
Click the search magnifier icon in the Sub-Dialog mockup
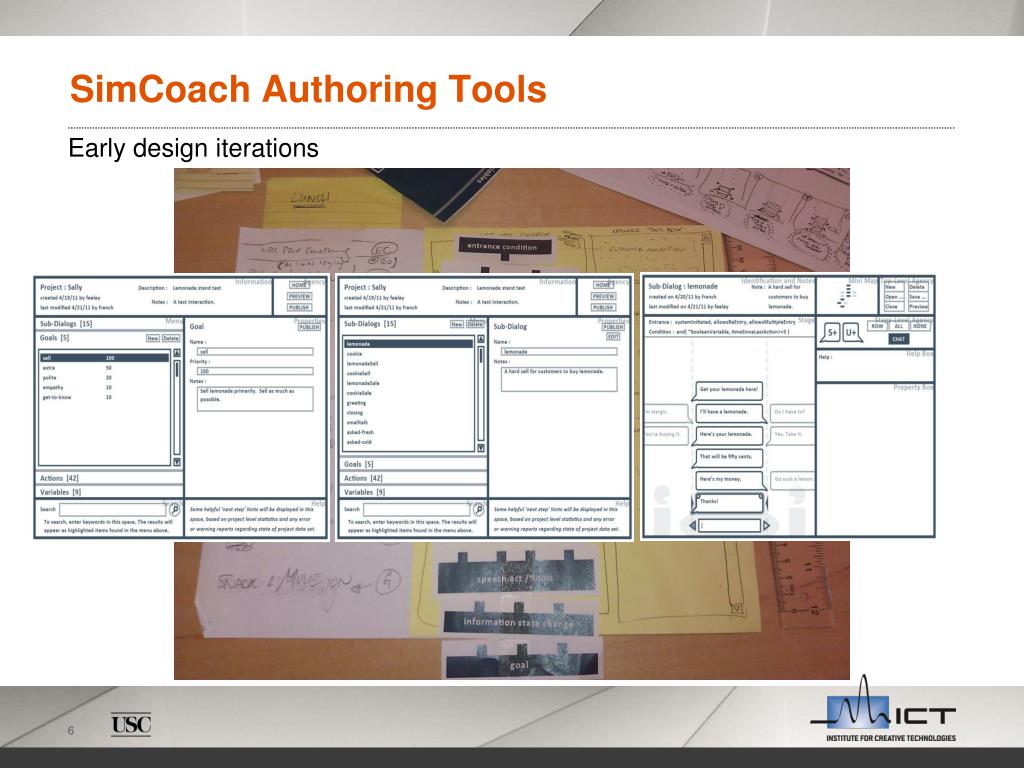[479, 509]
